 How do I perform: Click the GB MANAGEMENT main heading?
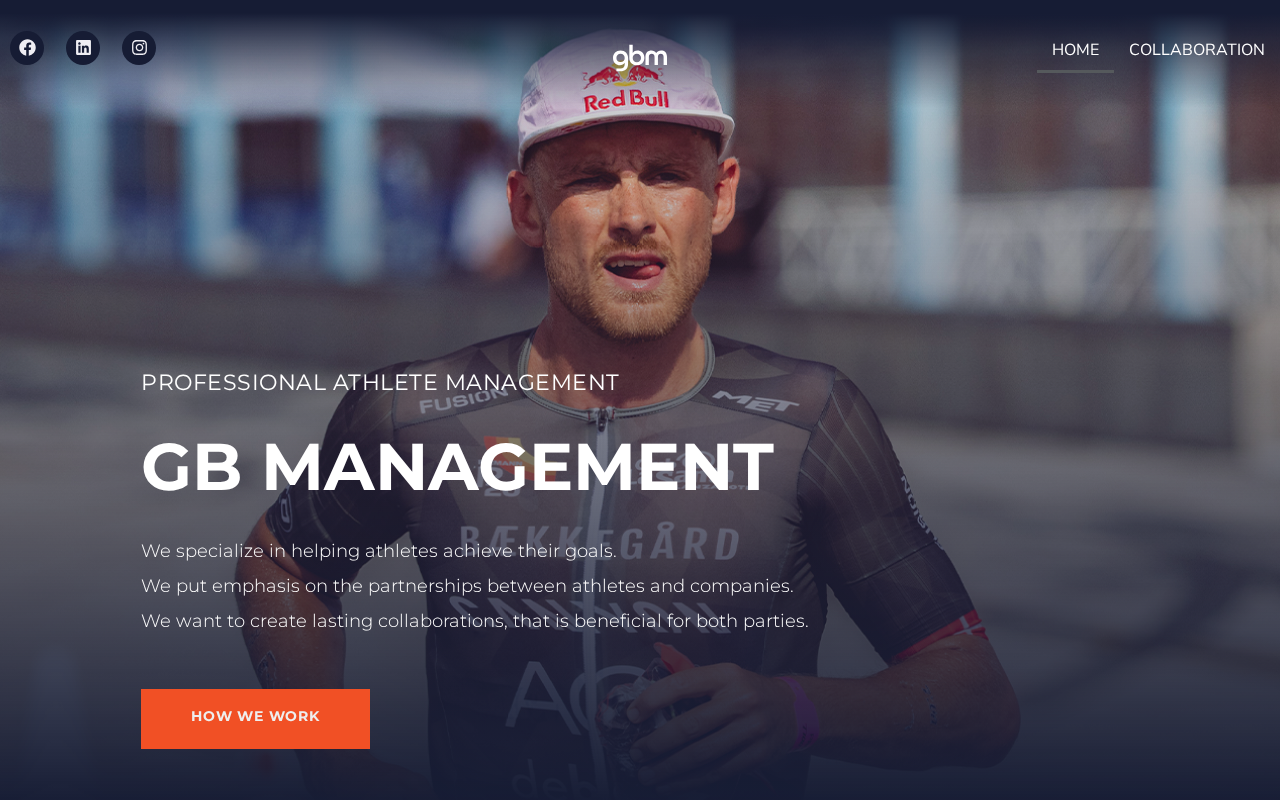(457, 467)
